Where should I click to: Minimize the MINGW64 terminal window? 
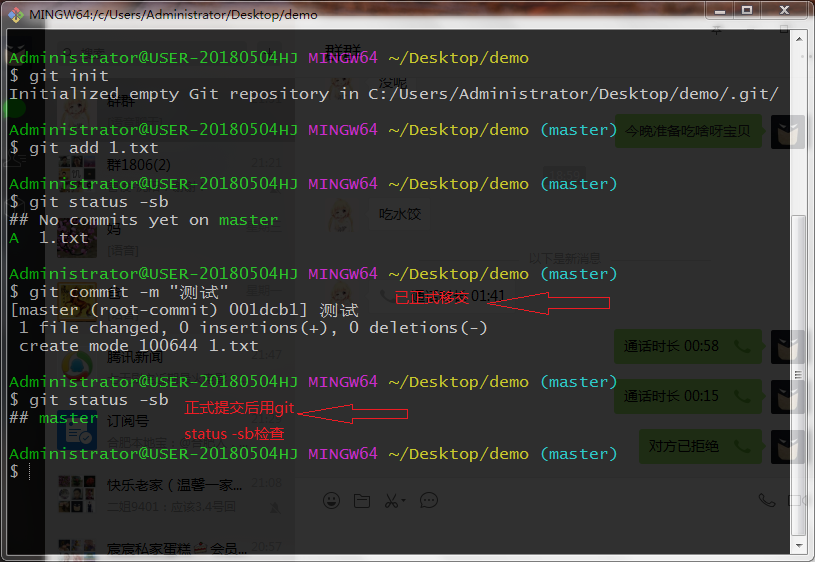[x=720, y=10]
